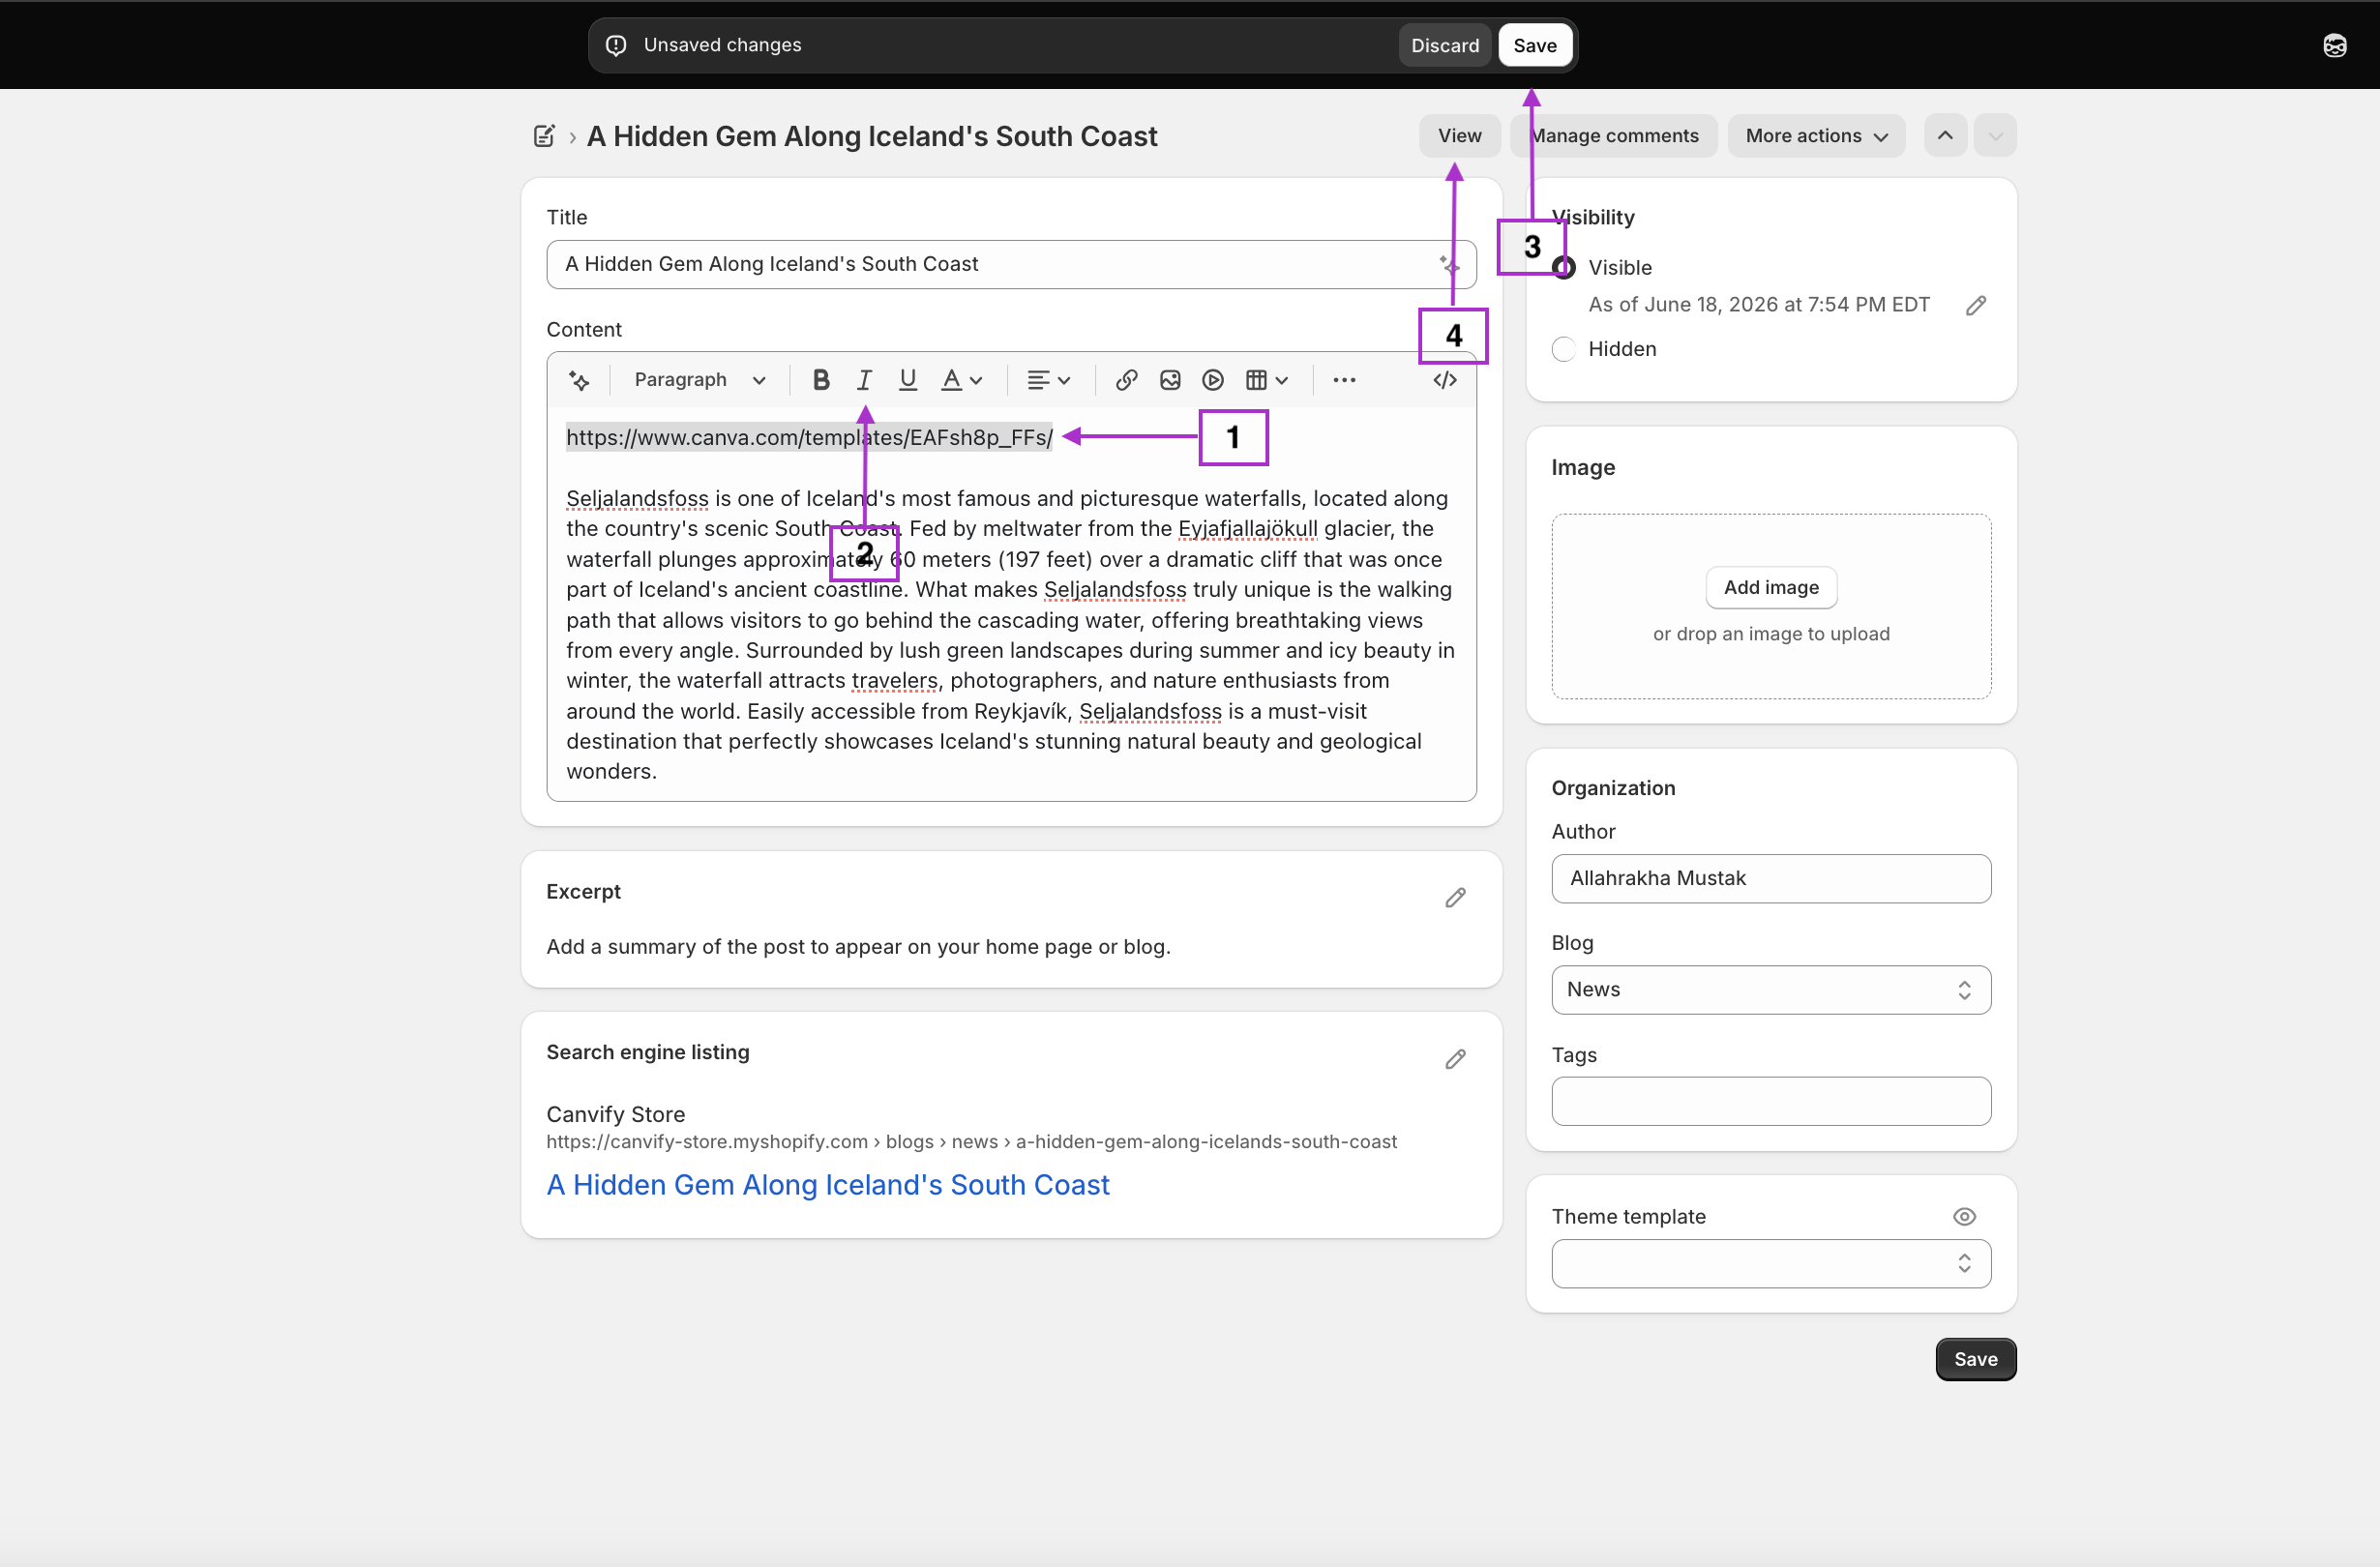Insert an image via the toolbar image icon
The width and height of the screenshot is (2380, 1567).
coord(1170,380)
